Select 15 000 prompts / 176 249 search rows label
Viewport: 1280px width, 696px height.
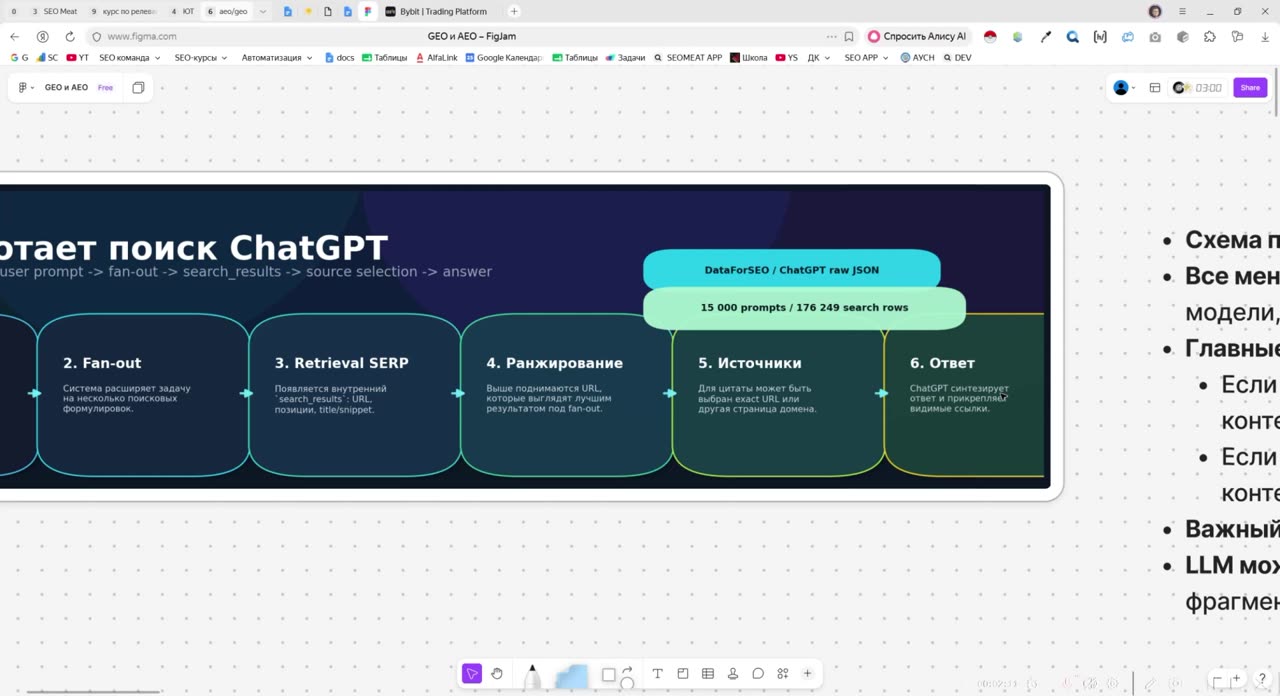tap(804, 308)
